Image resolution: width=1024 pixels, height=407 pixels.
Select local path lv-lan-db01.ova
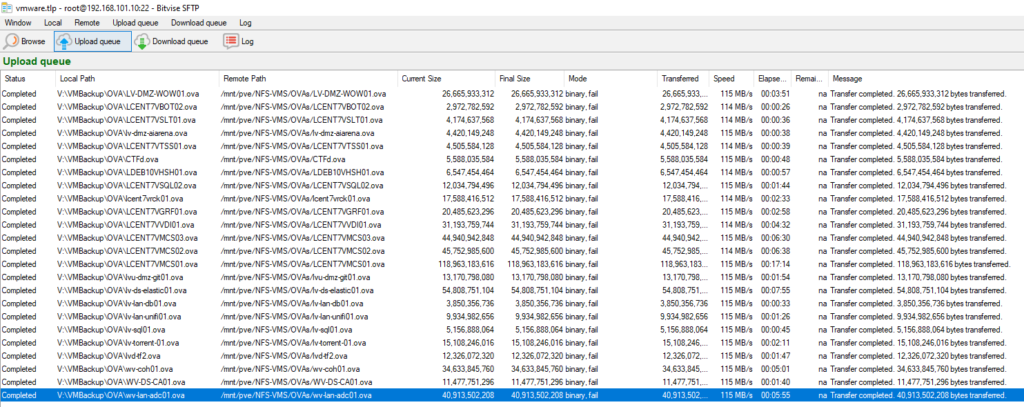tap(118, 303)
